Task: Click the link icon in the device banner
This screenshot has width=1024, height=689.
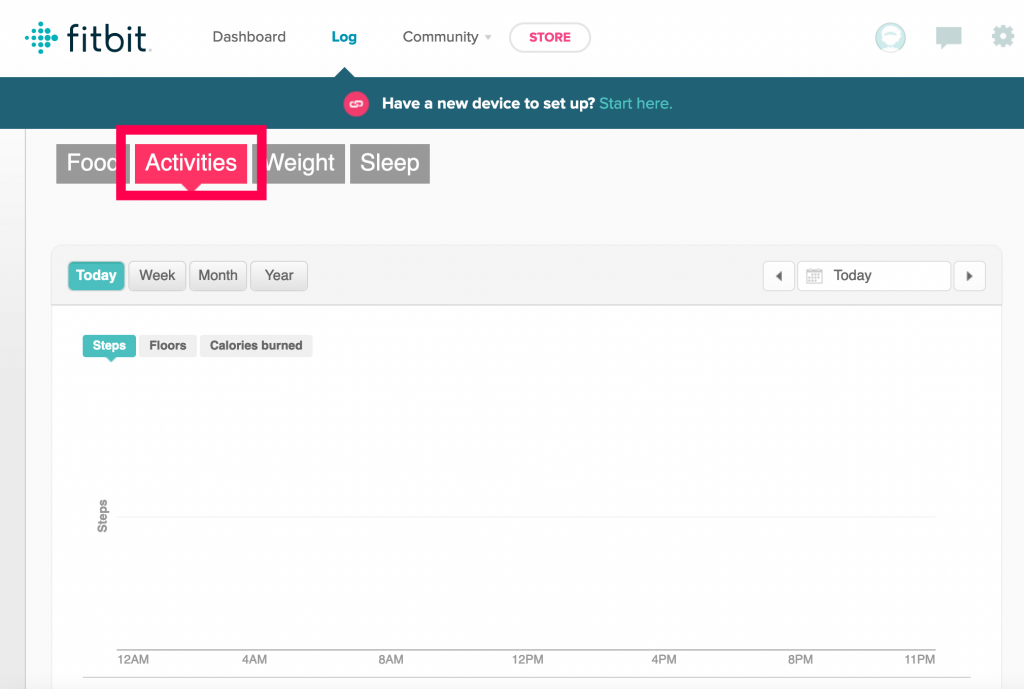Action: [356, 103]
